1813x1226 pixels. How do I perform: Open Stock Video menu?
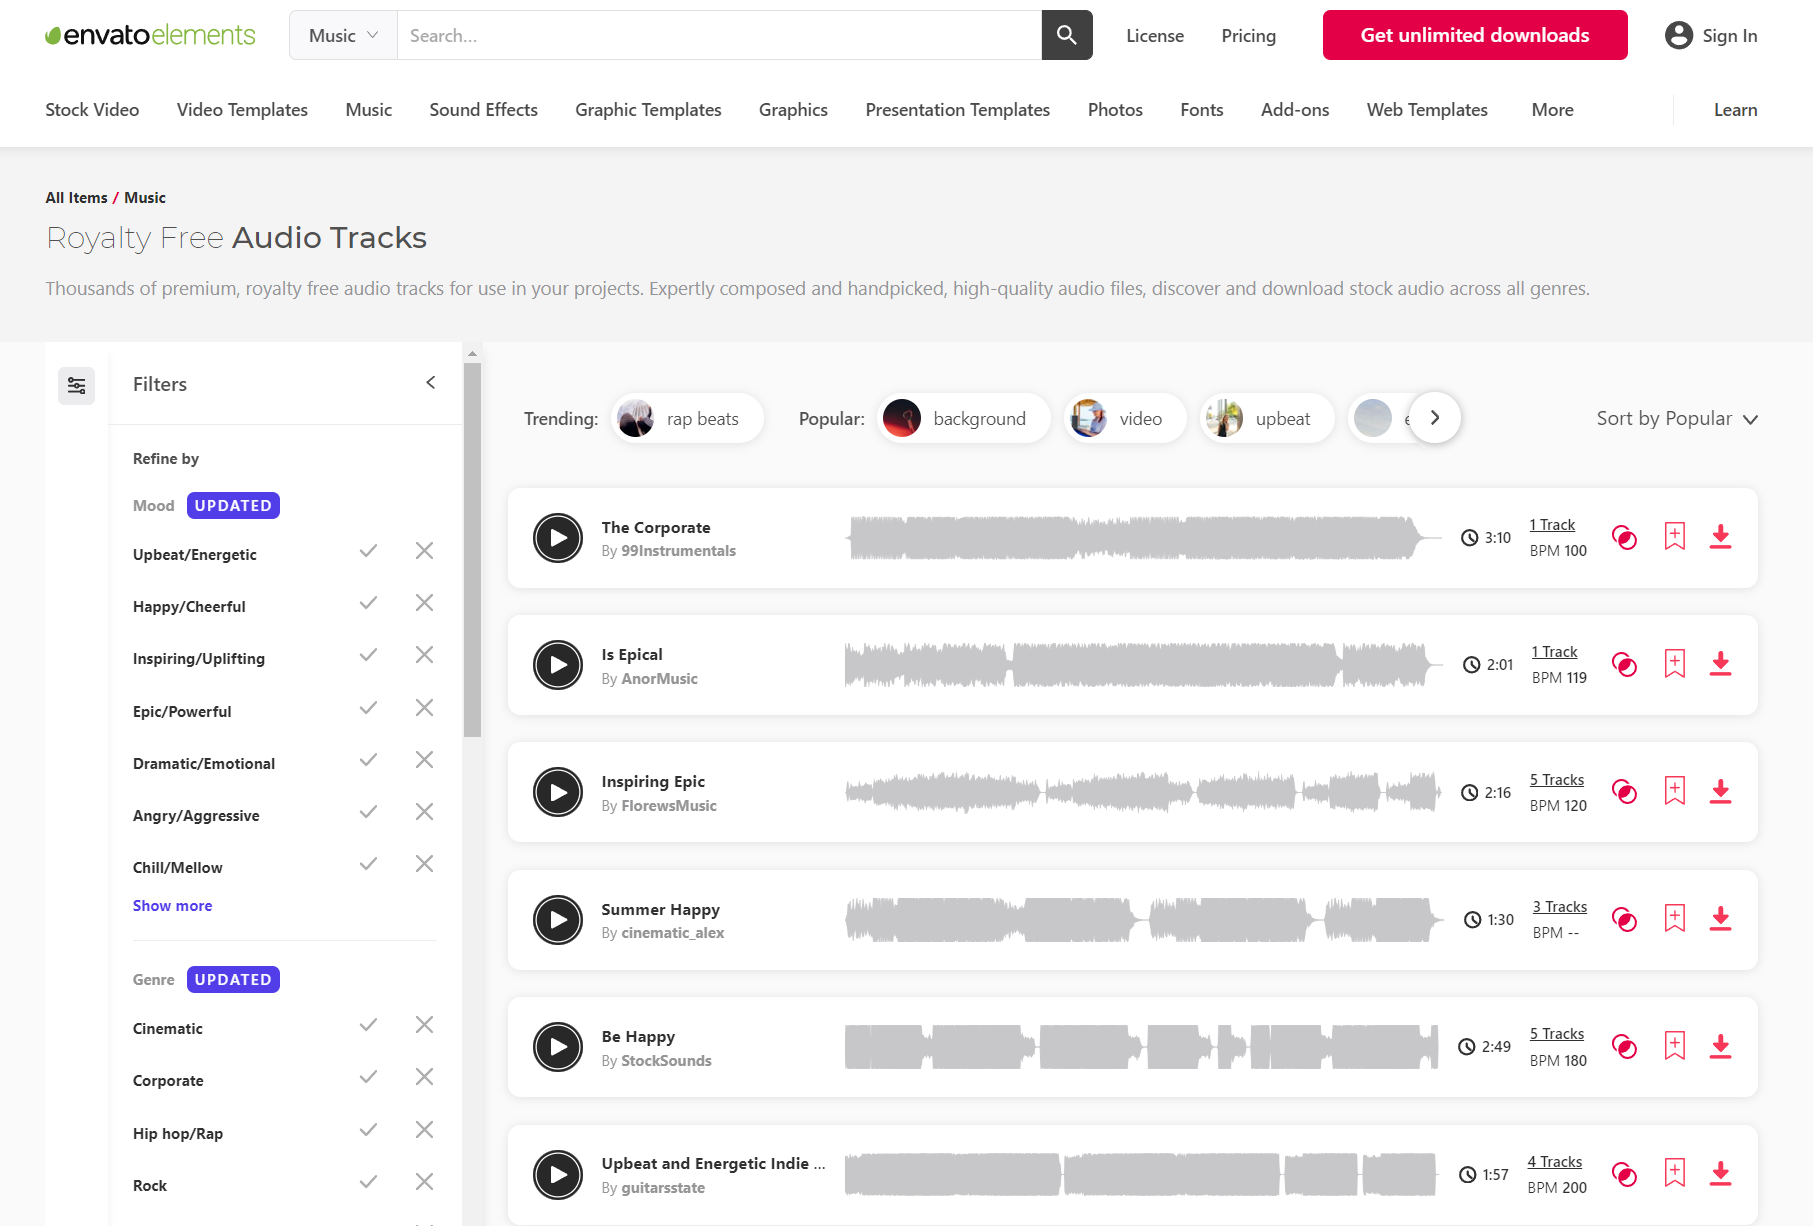(x=92, y=110)
